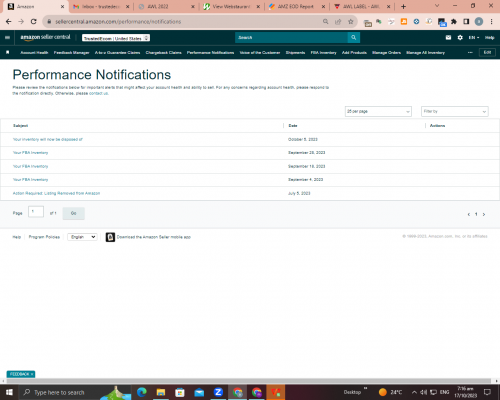Expand the system tray hidden icons chevron

coord(414,392)
